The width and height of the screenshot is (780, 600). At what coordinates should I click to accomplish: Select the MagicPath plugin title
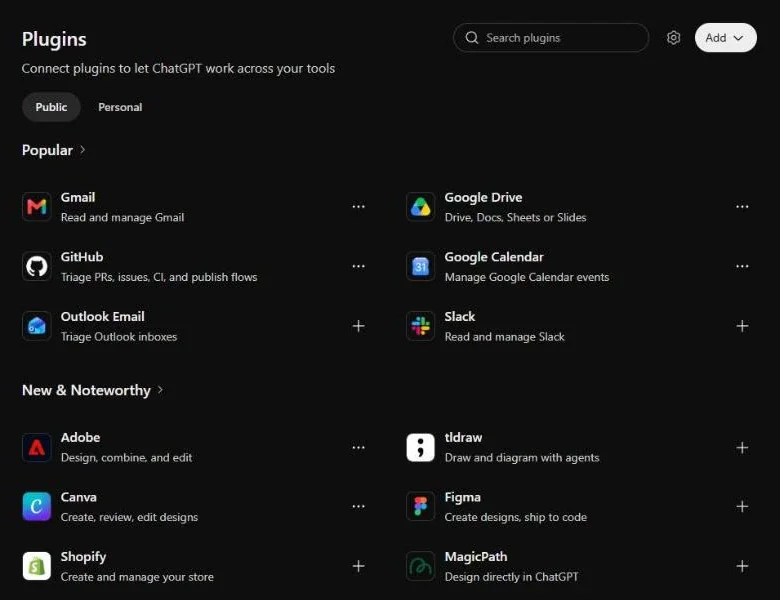476,557
